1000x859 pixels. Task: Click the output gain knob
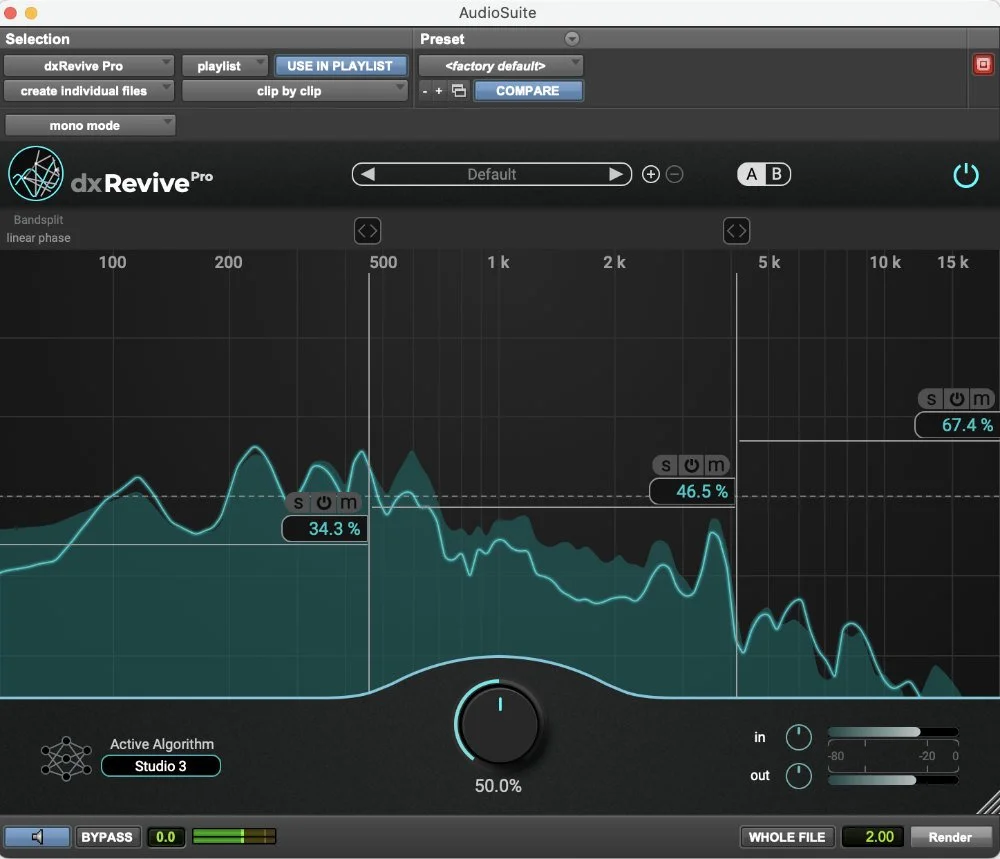point(798,776)
